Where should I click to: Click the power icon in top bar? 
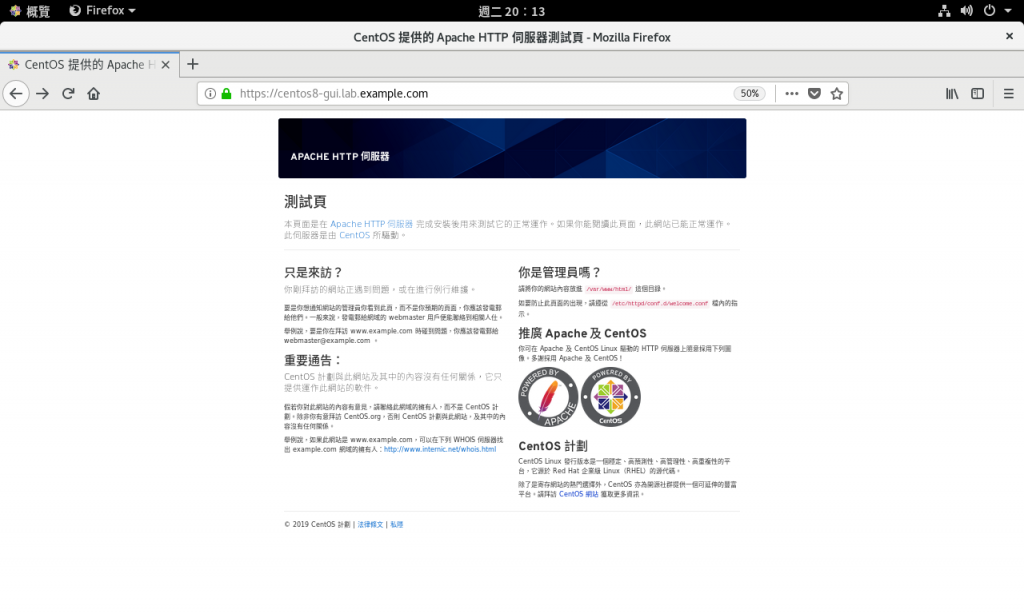(989, 10)
